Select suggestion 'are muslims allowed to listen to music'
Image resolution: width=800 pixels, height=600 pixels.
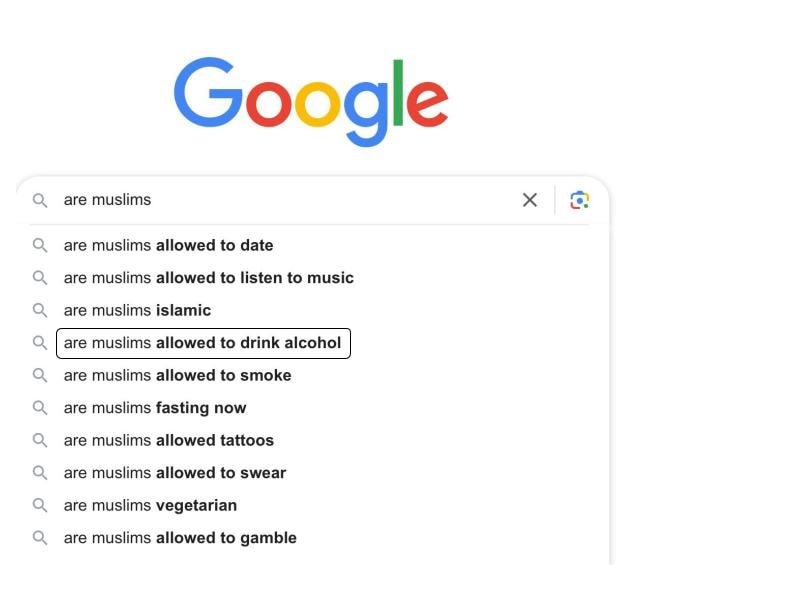click(x=207, y=277)
